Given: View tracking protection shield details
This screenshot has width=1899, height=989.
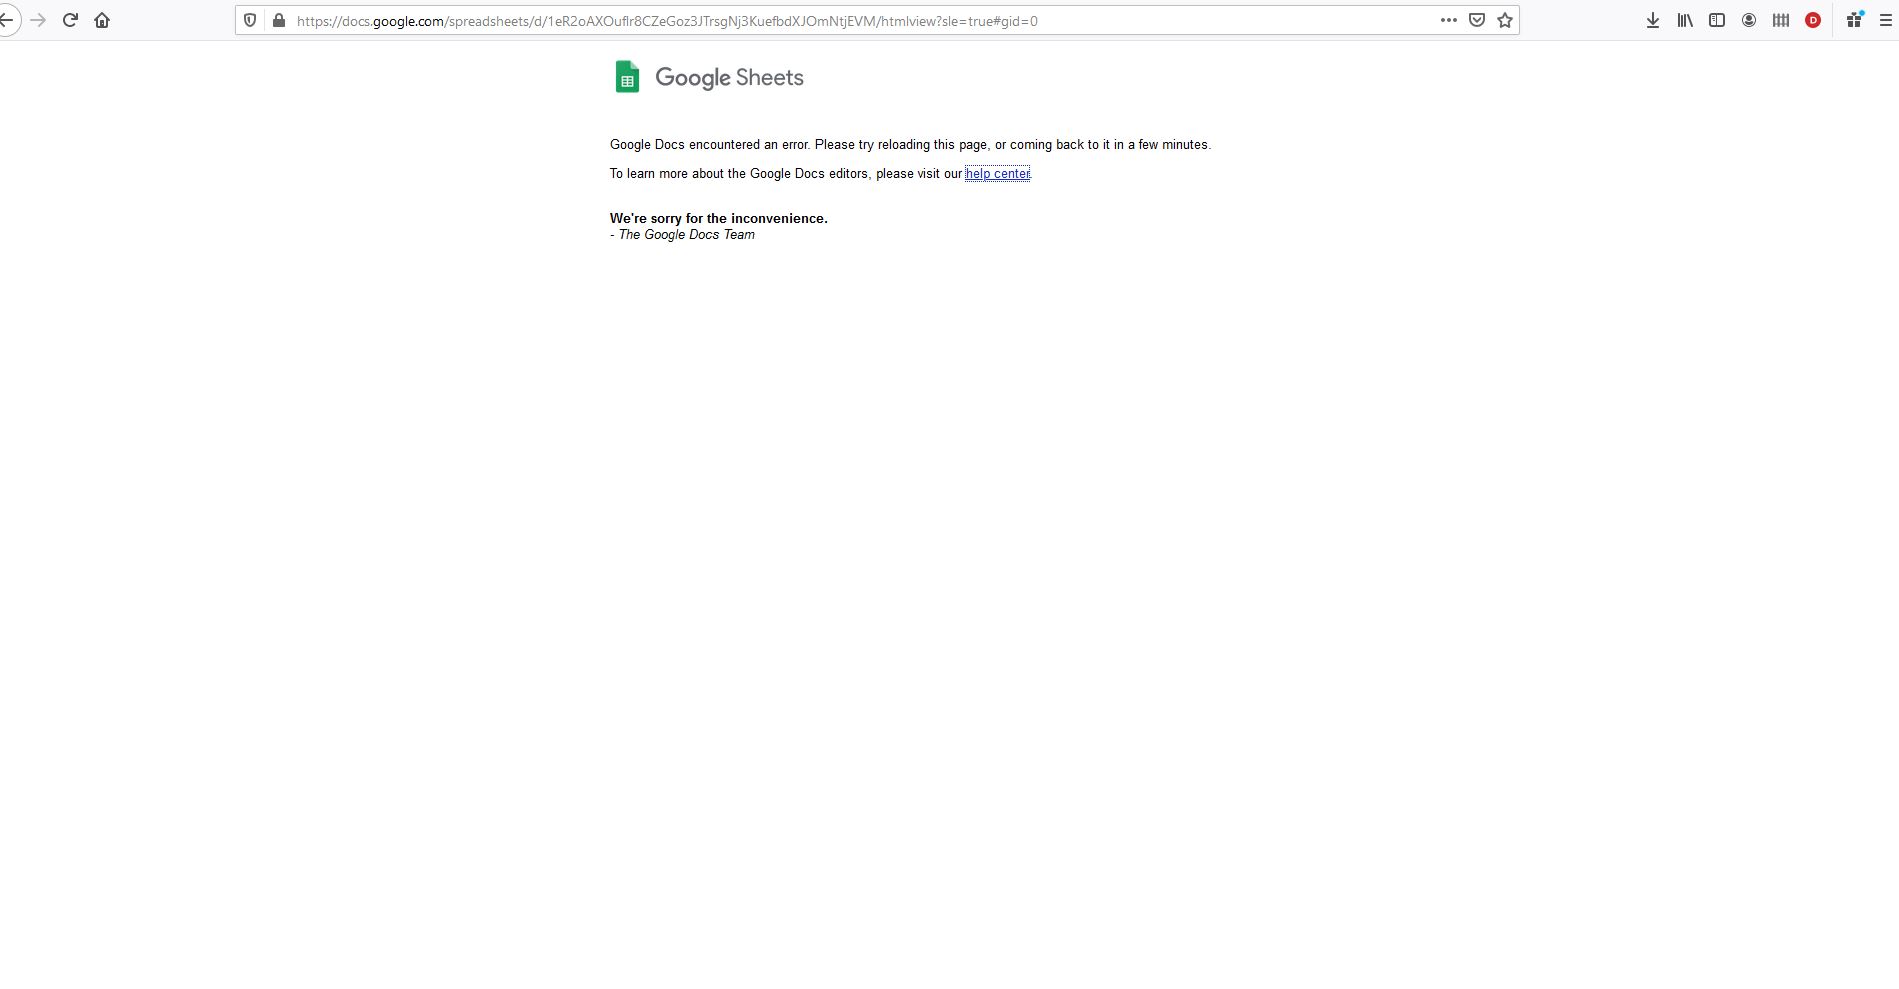Looking at the screenshot, I should [x=249, y=20].
